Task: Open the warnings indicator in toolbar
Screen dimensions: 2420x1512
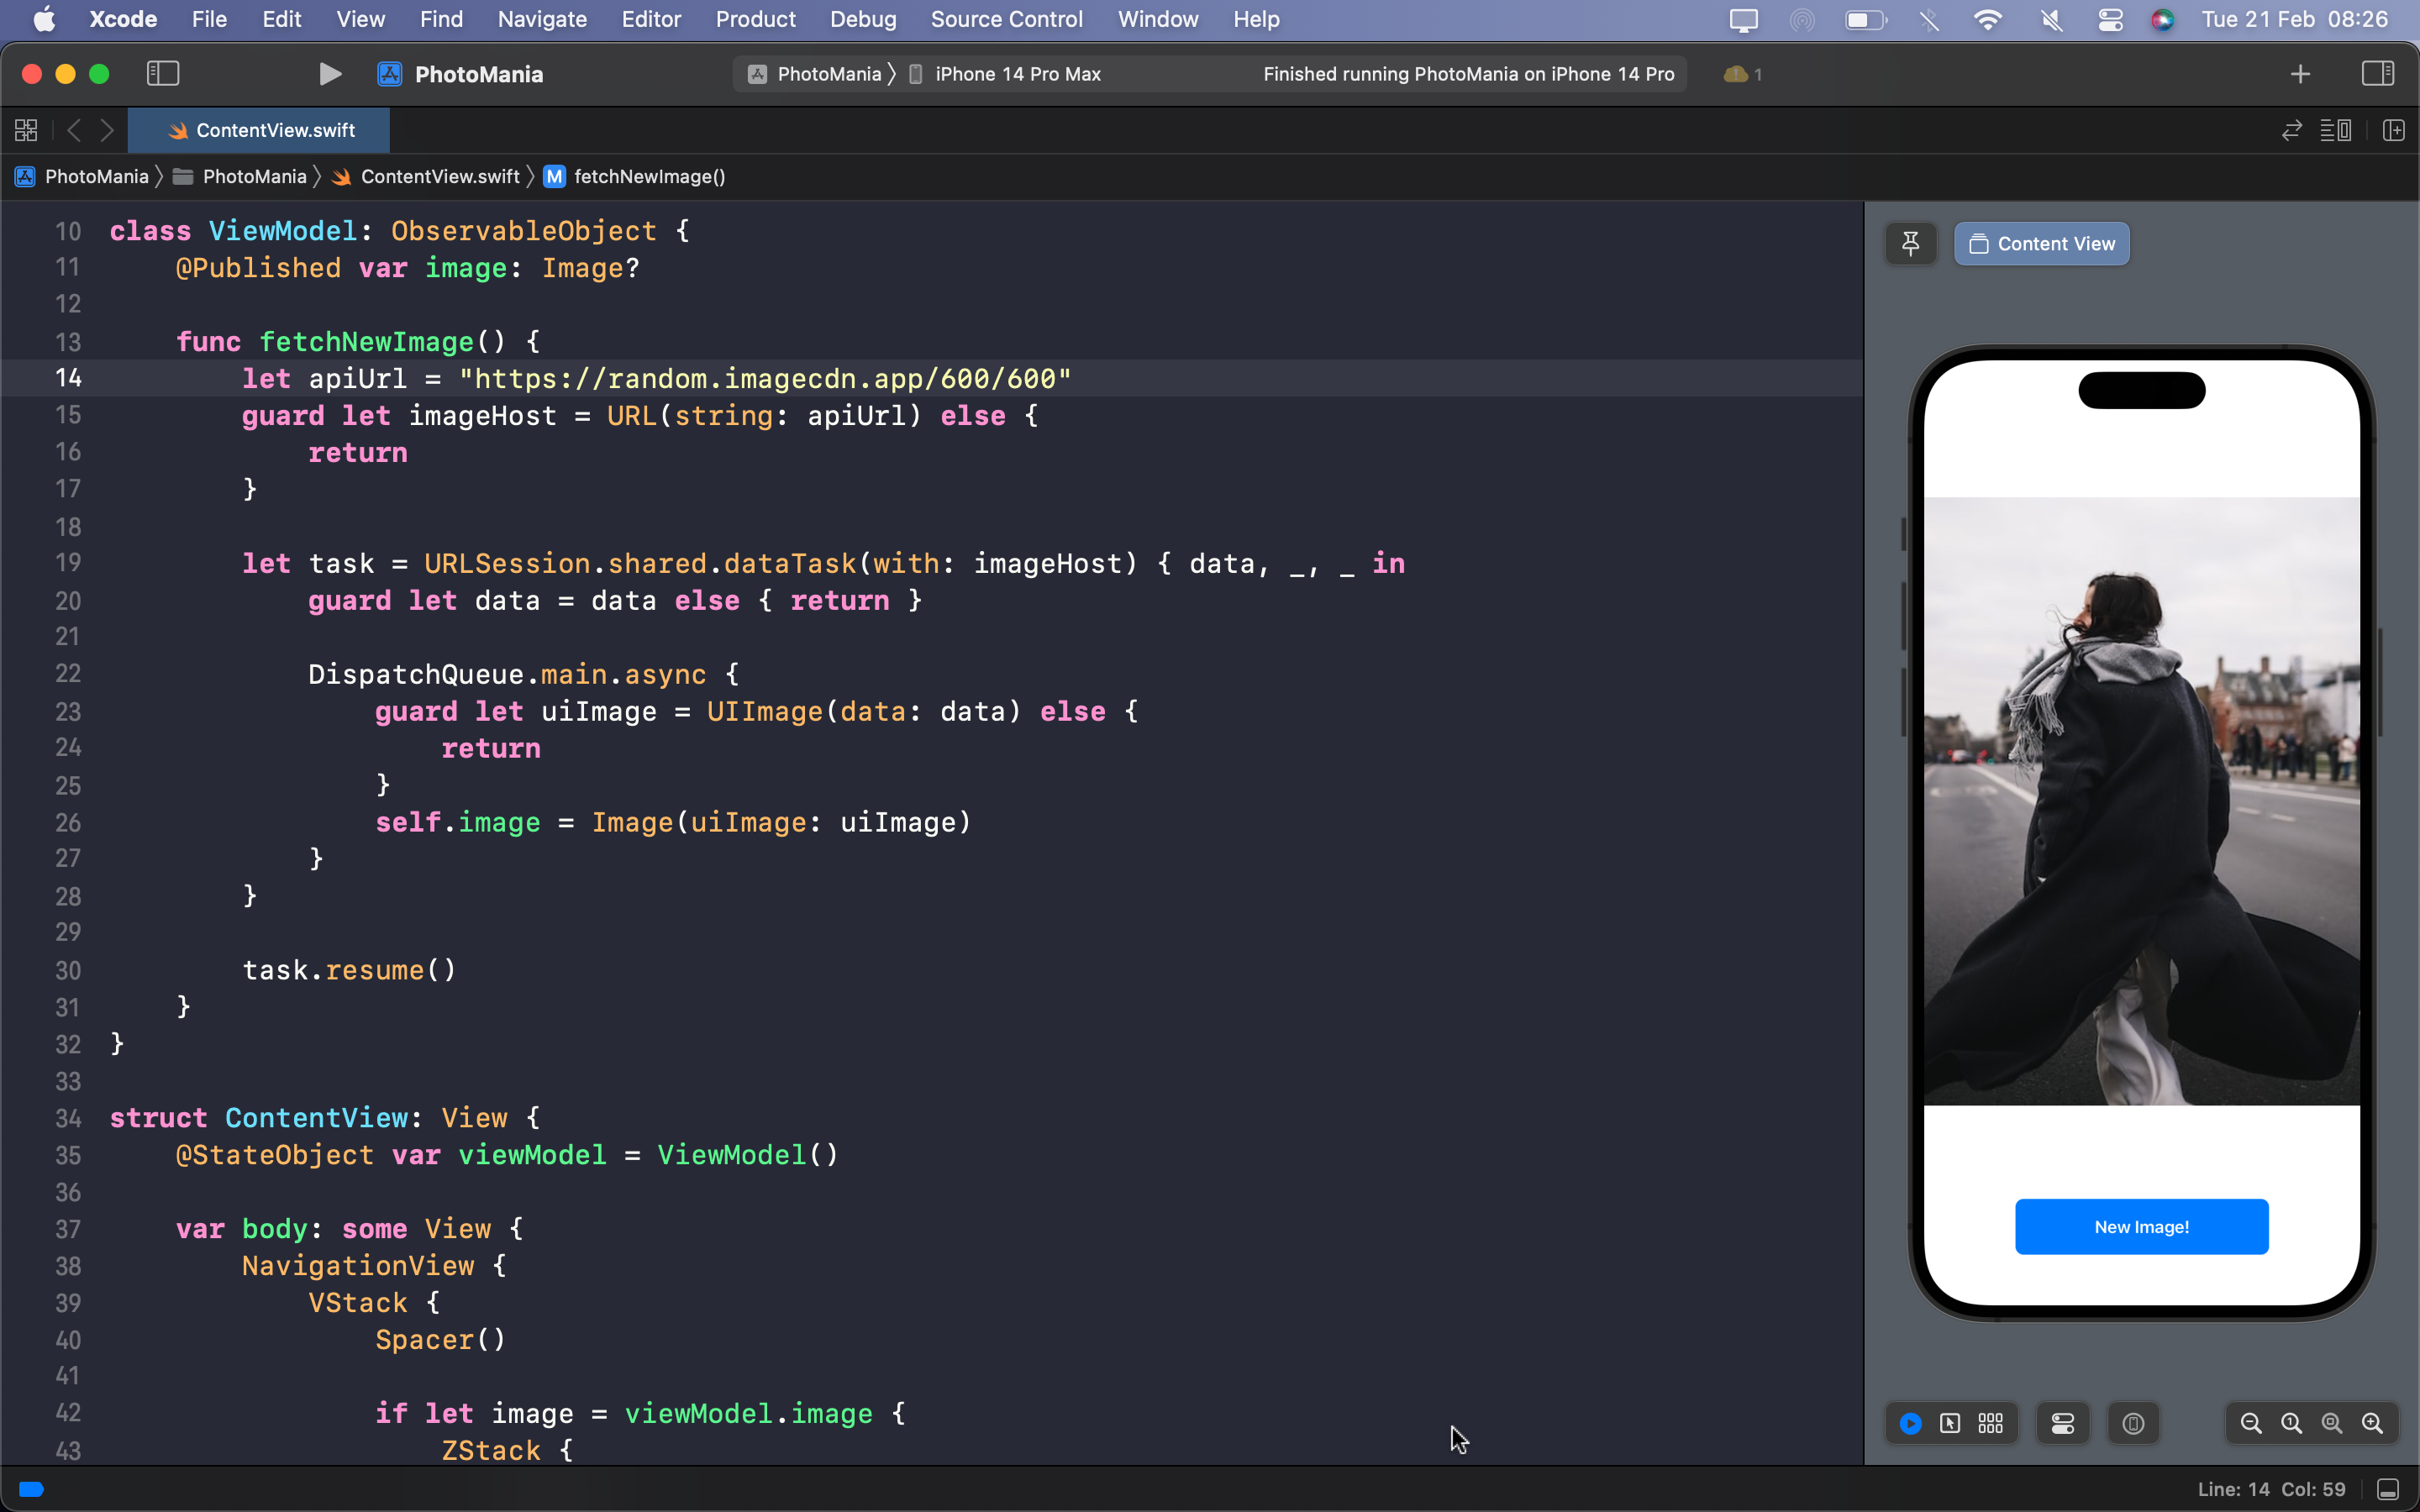Action: coord(1743,74)
